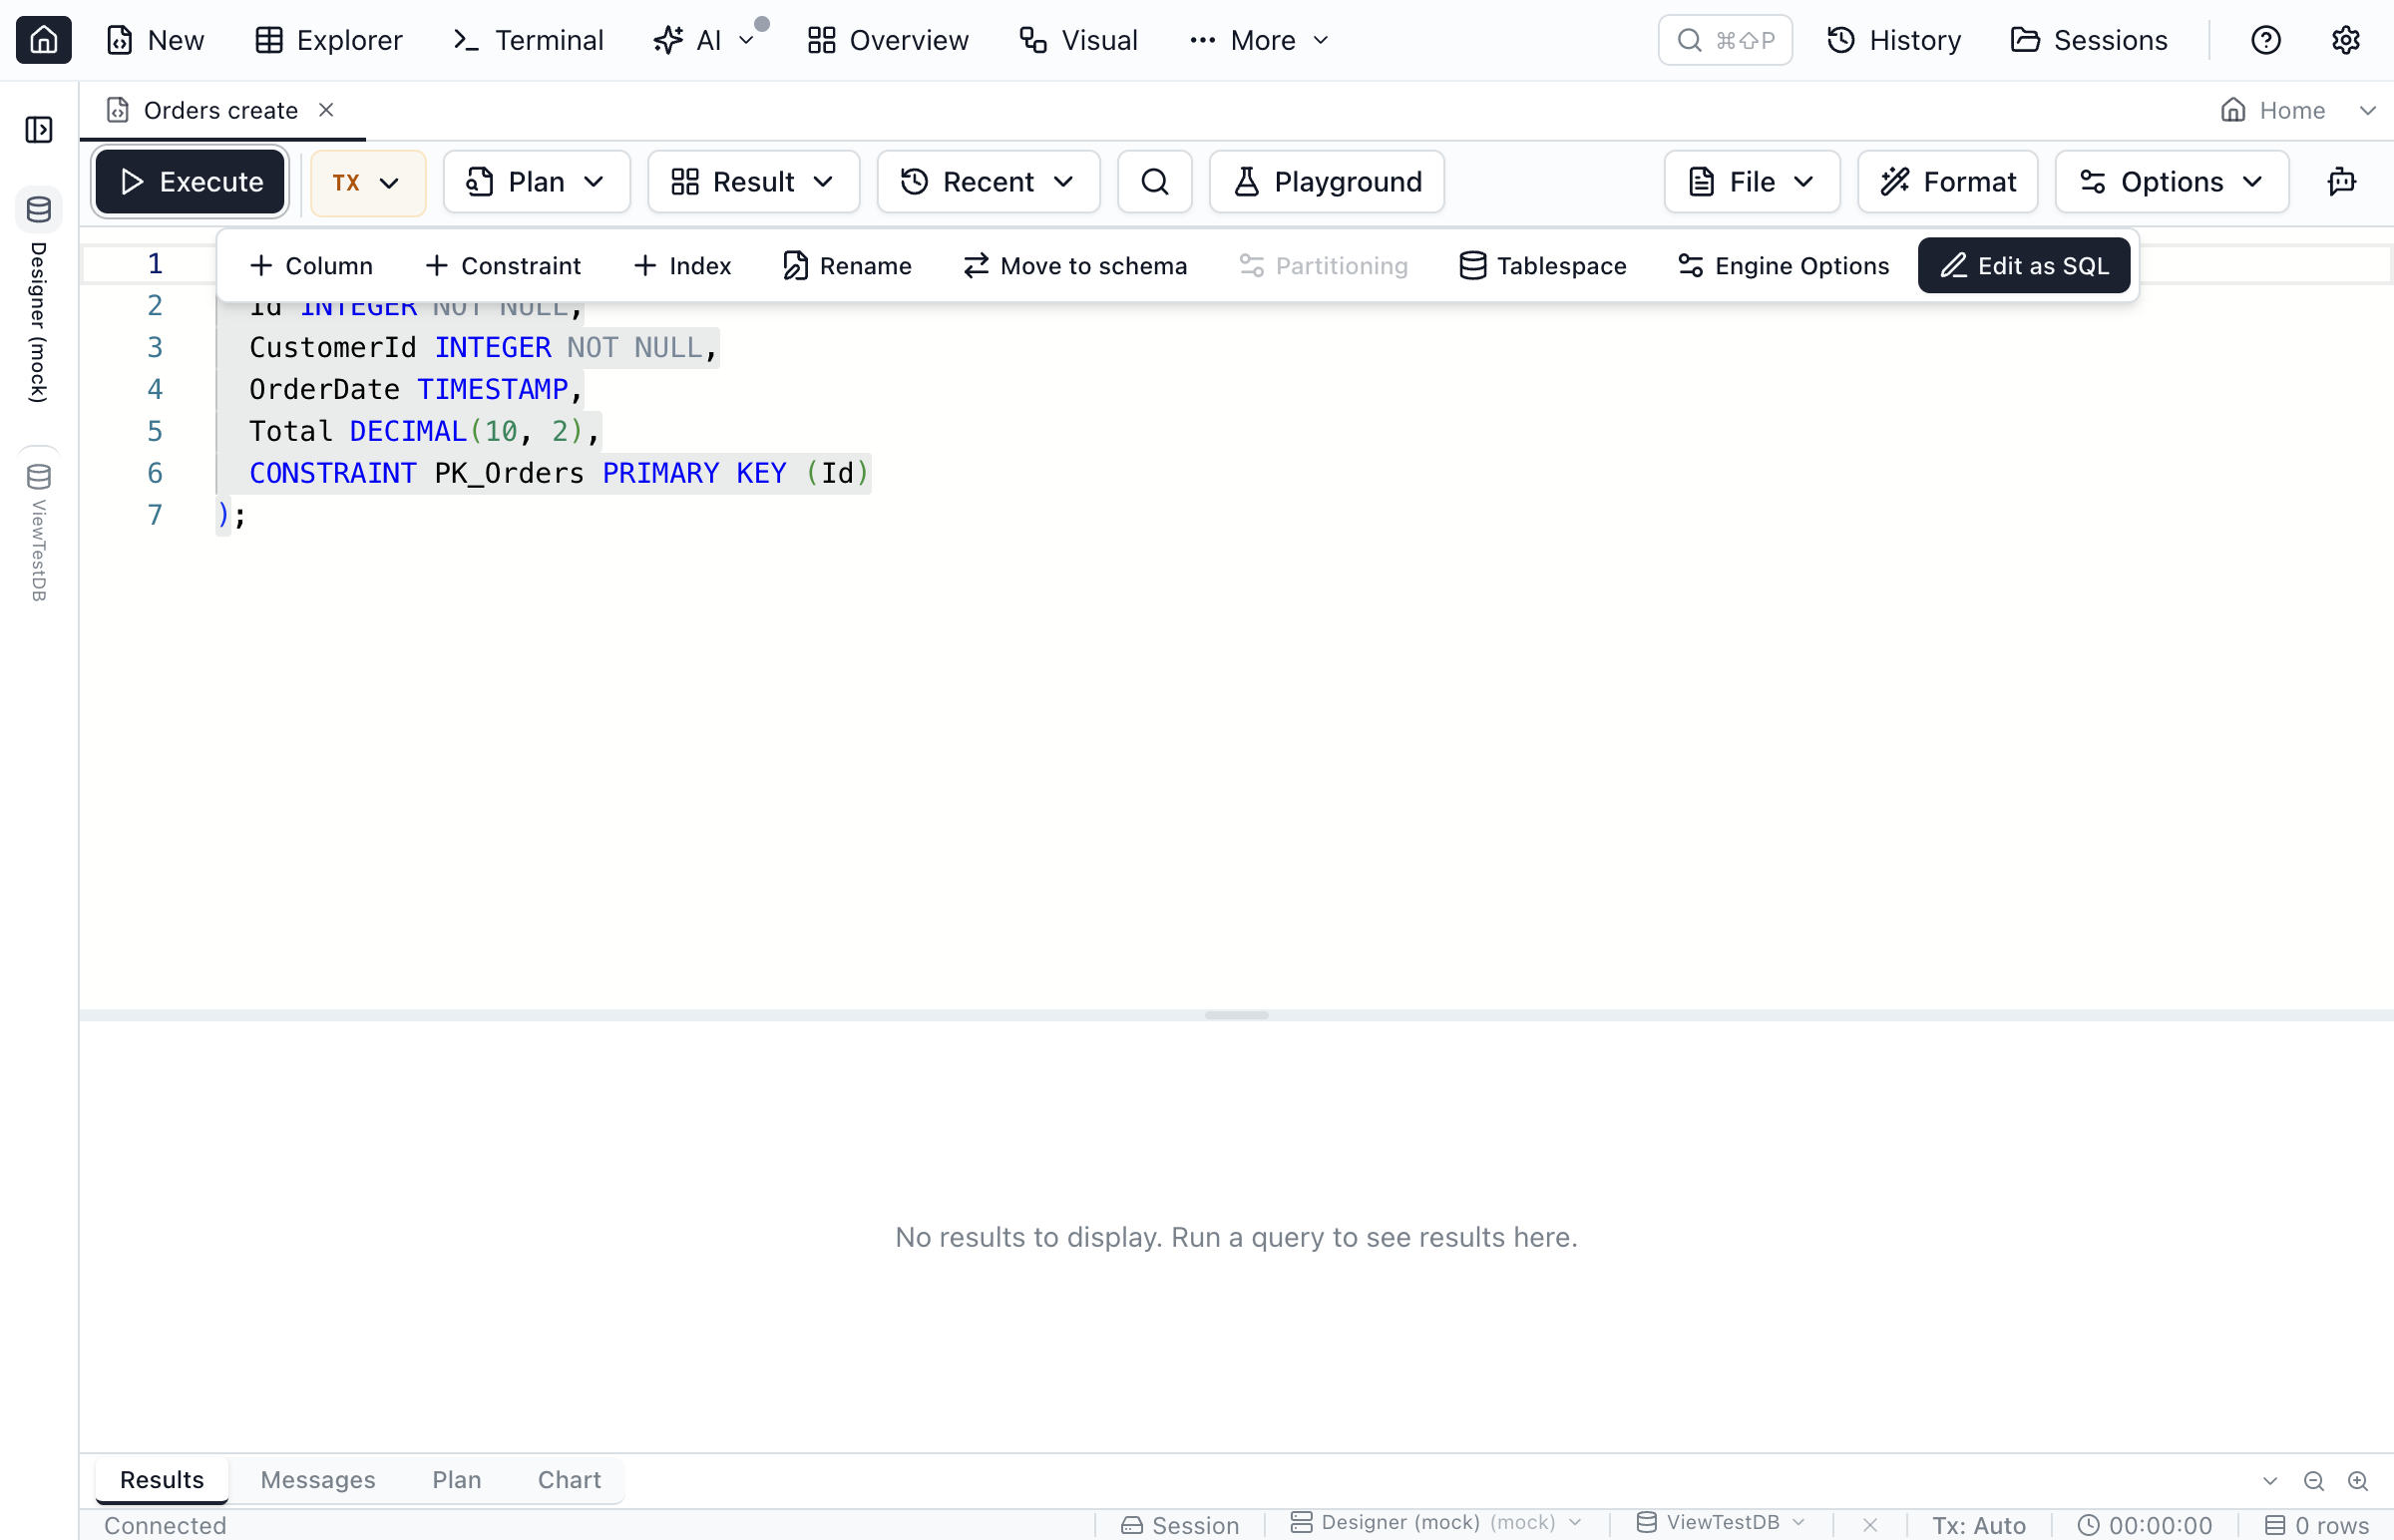The width and height of the screenshot is (2394, 1540).
Task: Click the 0 rows indicator in status bar
Action: pos(2317,1526)
